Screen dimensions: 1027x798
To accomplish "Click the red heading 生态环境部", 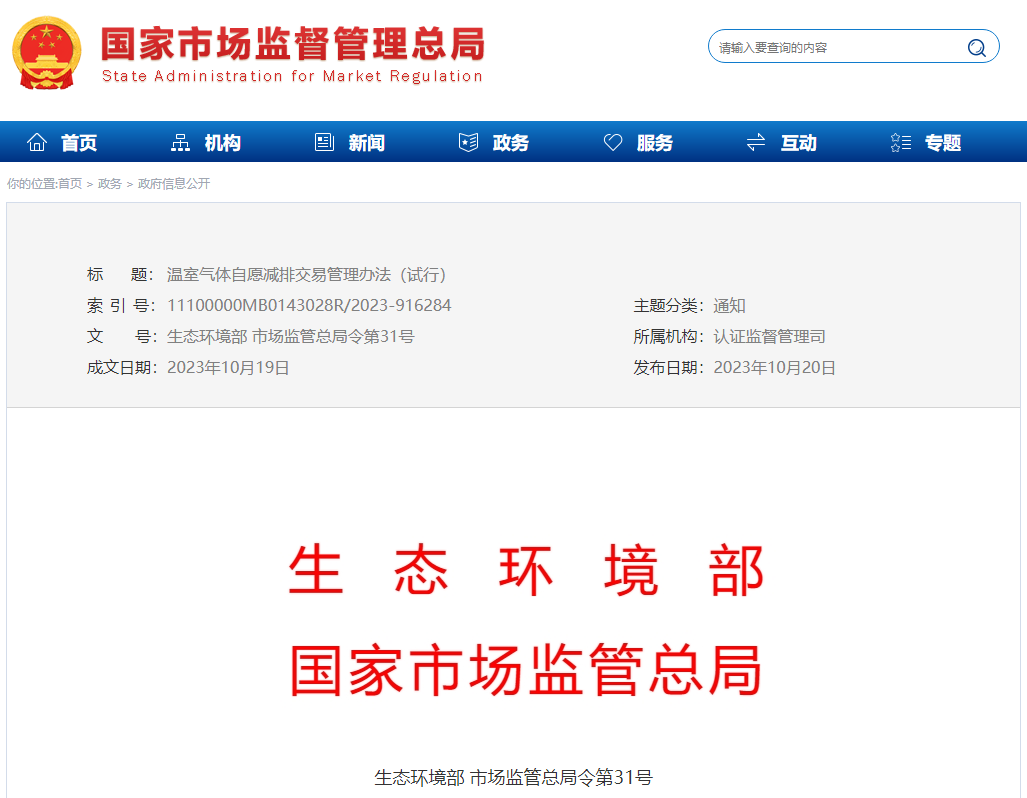I will pyautogui.click(x=526, y=570).
